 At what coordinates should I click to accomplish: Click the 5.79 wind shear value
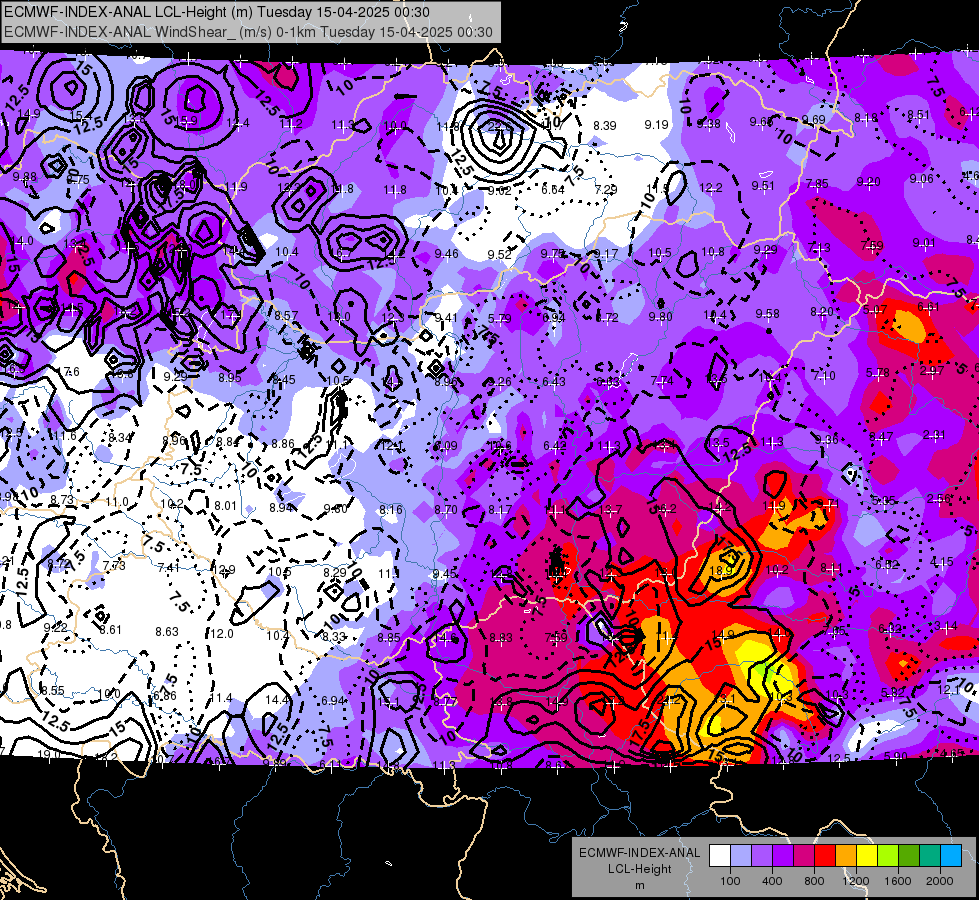pyautogui.click(x=499, y=319)
